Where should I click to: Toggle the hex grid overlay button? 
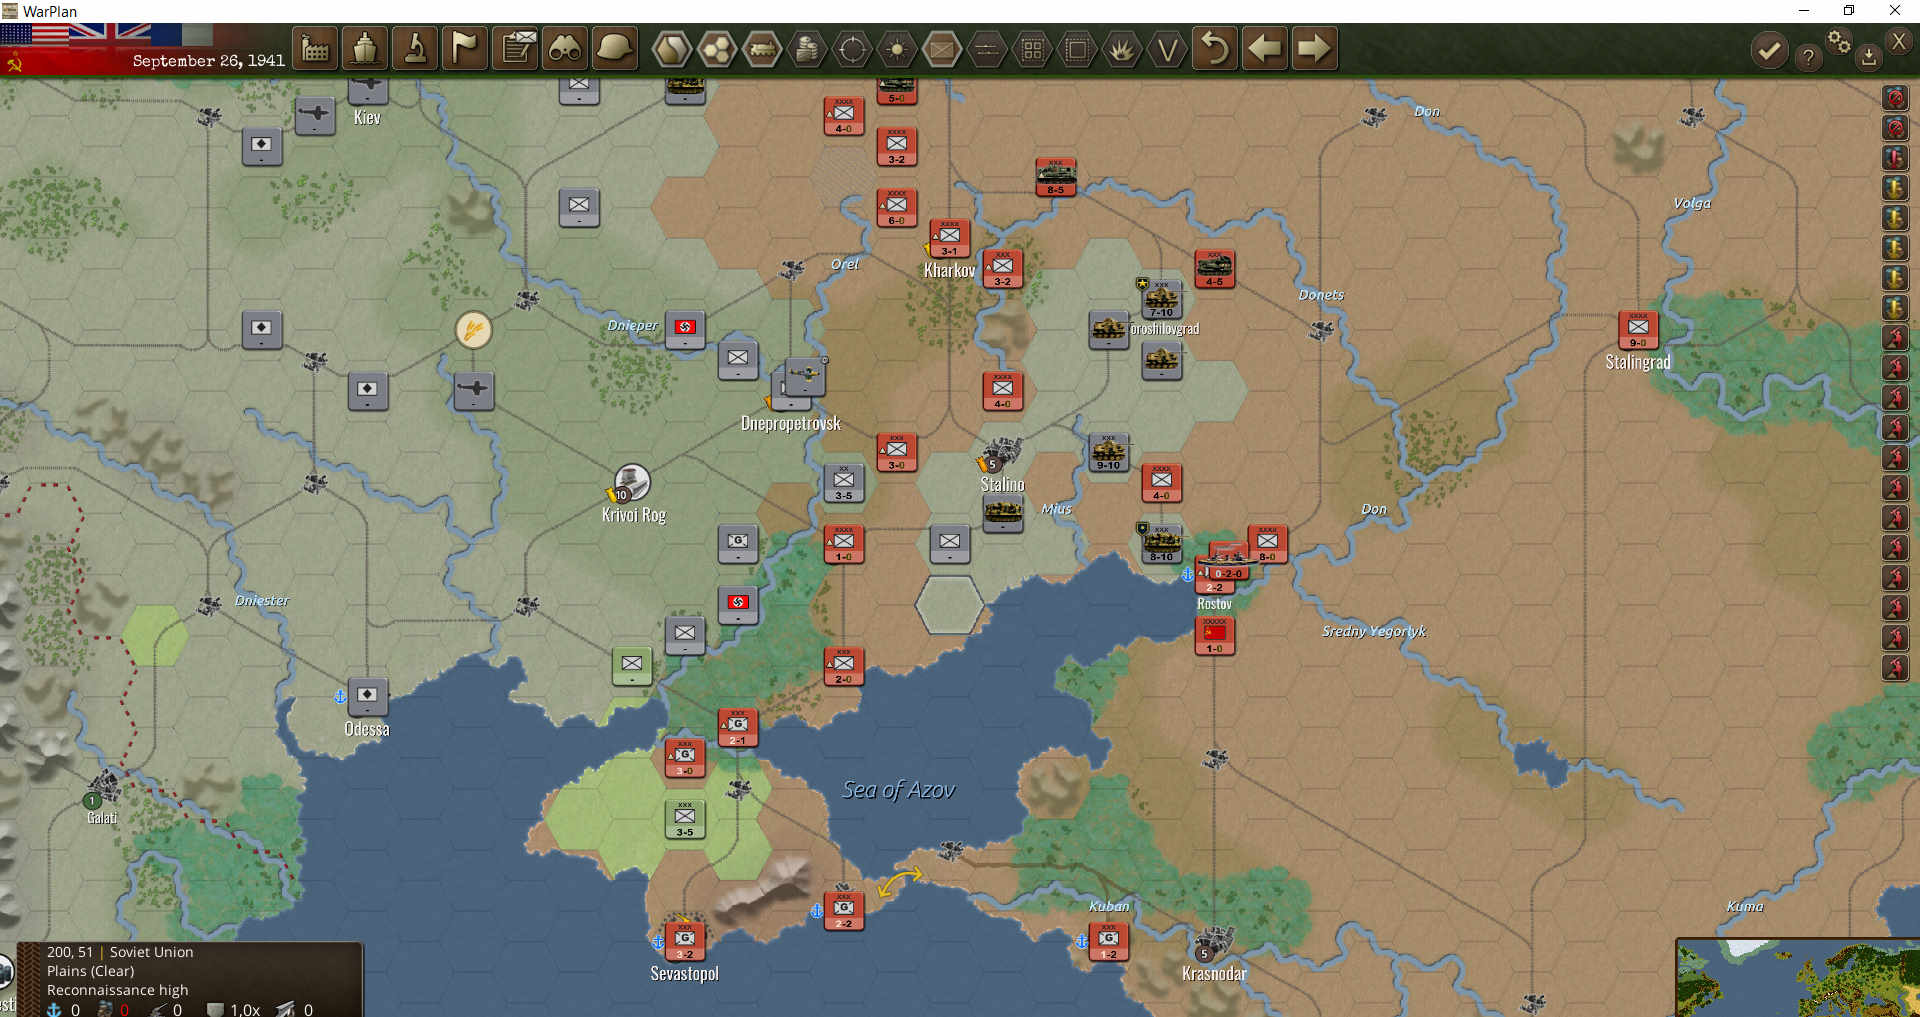tap(717, 49)
